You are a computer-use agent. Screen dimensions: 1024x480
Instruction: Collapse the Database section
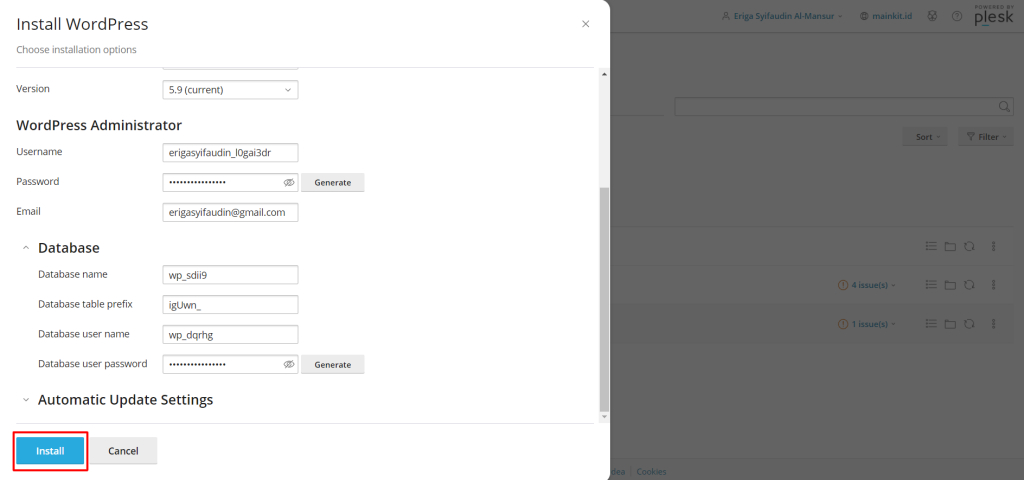(26, 248)
